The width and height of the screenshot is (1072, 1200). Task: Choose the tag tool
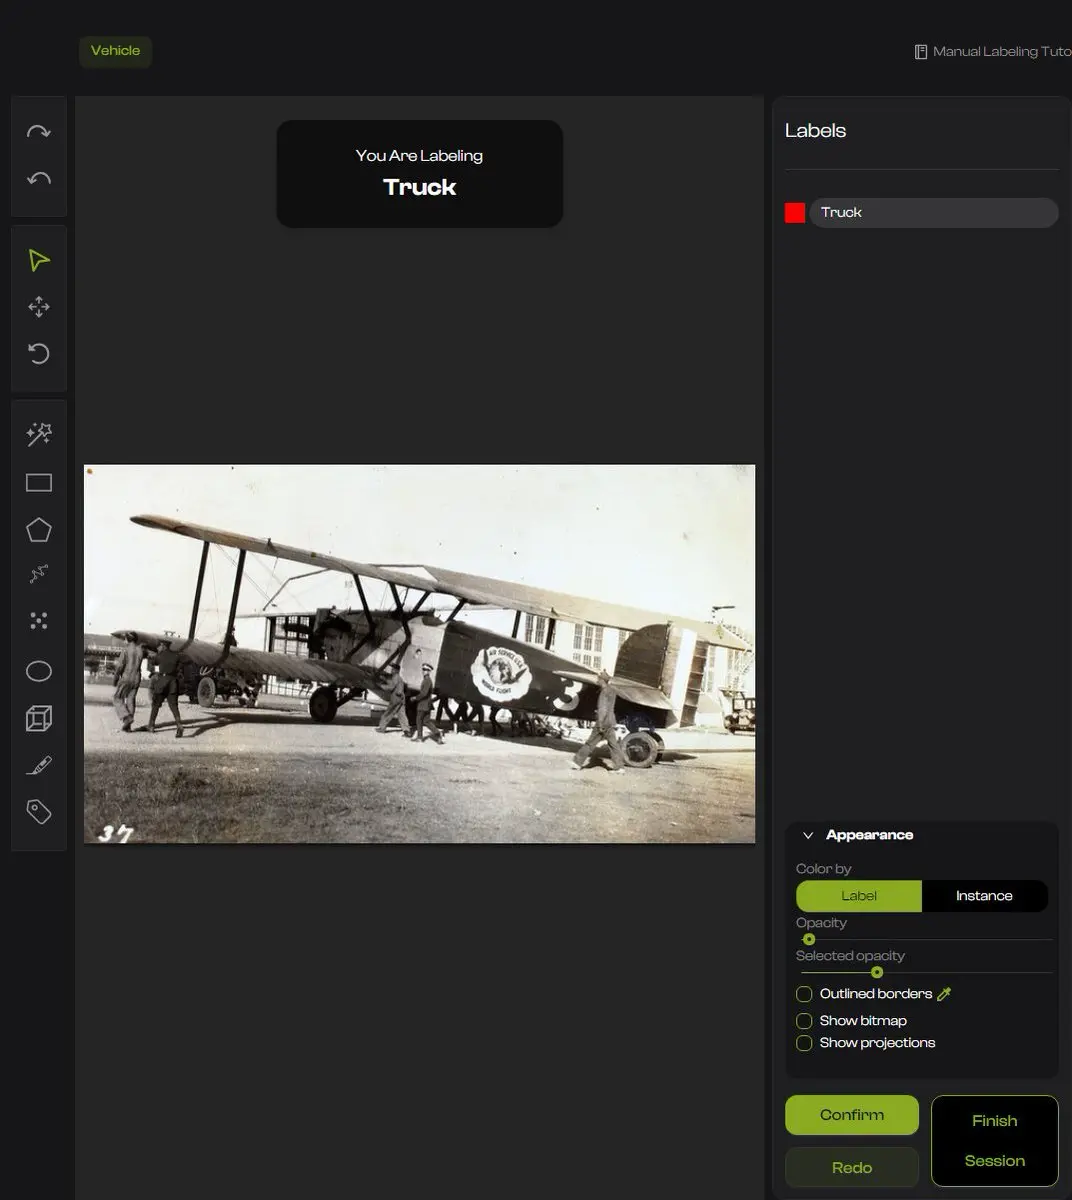click(39, 812)
